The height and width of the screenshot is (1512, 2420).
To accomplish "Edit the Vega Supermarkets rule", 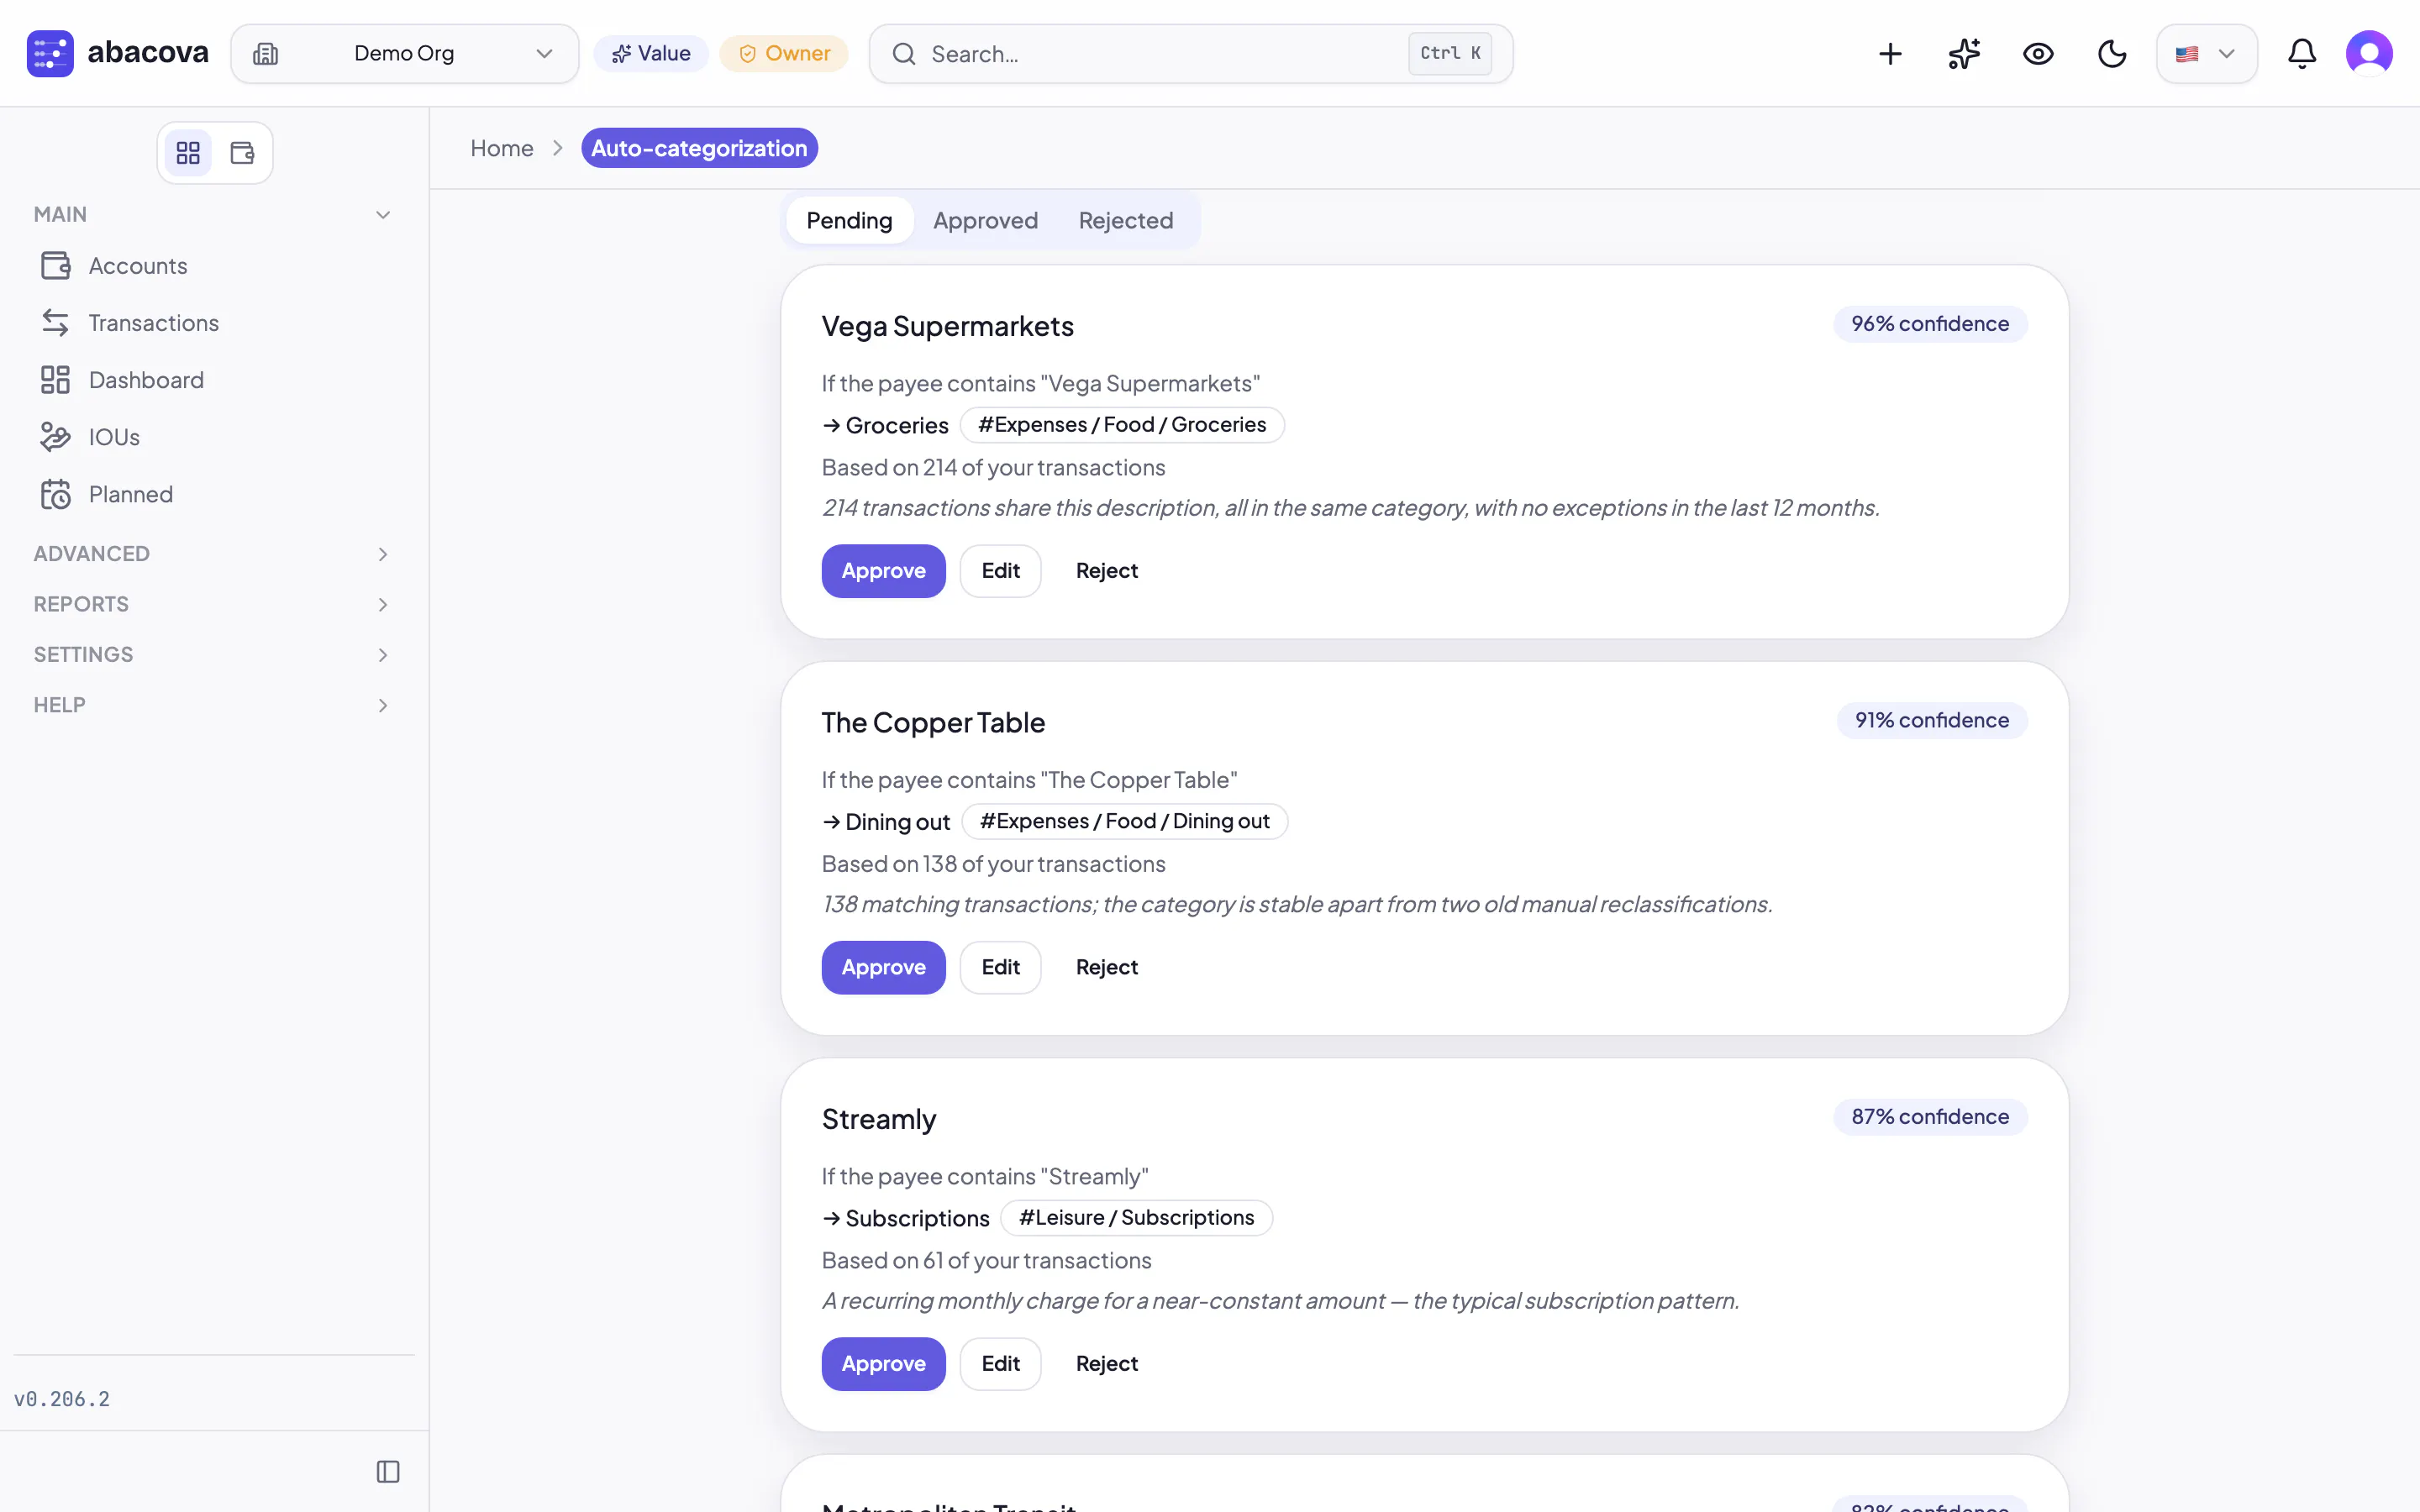I will click(x=1000, y=571).
